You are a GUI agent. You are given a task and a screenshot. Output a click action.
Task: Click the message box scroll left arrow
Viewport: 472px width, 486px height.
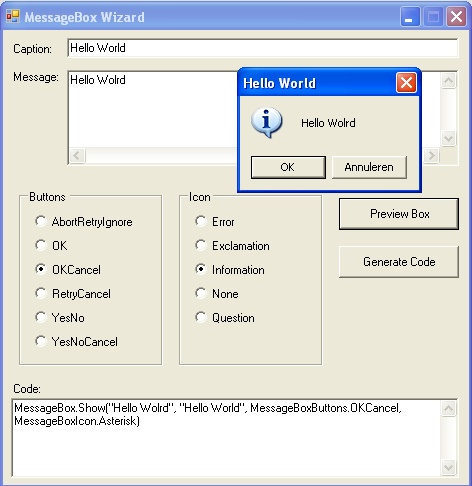(77, 155)
